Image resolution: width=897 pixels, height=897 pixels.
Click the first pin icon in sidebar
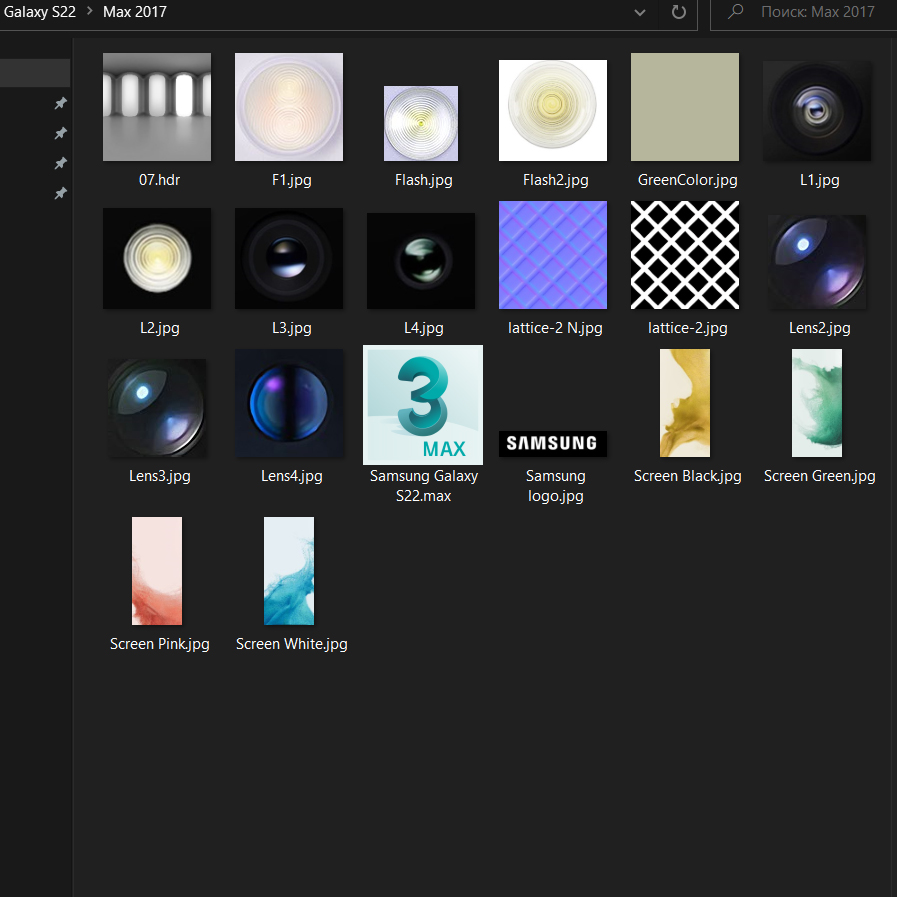point(60,103)
